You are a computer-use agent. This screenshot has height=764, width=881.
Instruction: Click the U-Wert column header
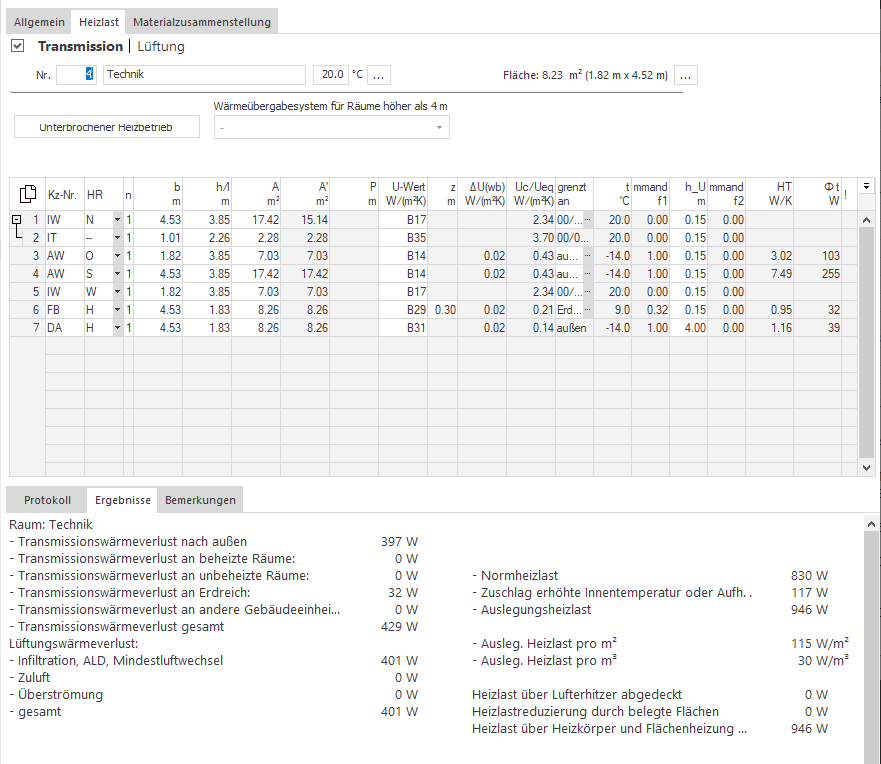[x=403, y=194]
